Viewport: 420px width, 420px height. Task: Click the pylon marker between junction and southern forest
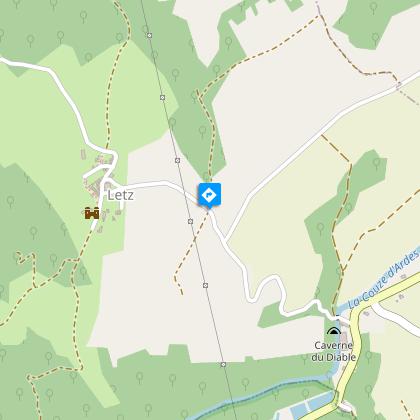pyautogui.click(x=206, y=285)
